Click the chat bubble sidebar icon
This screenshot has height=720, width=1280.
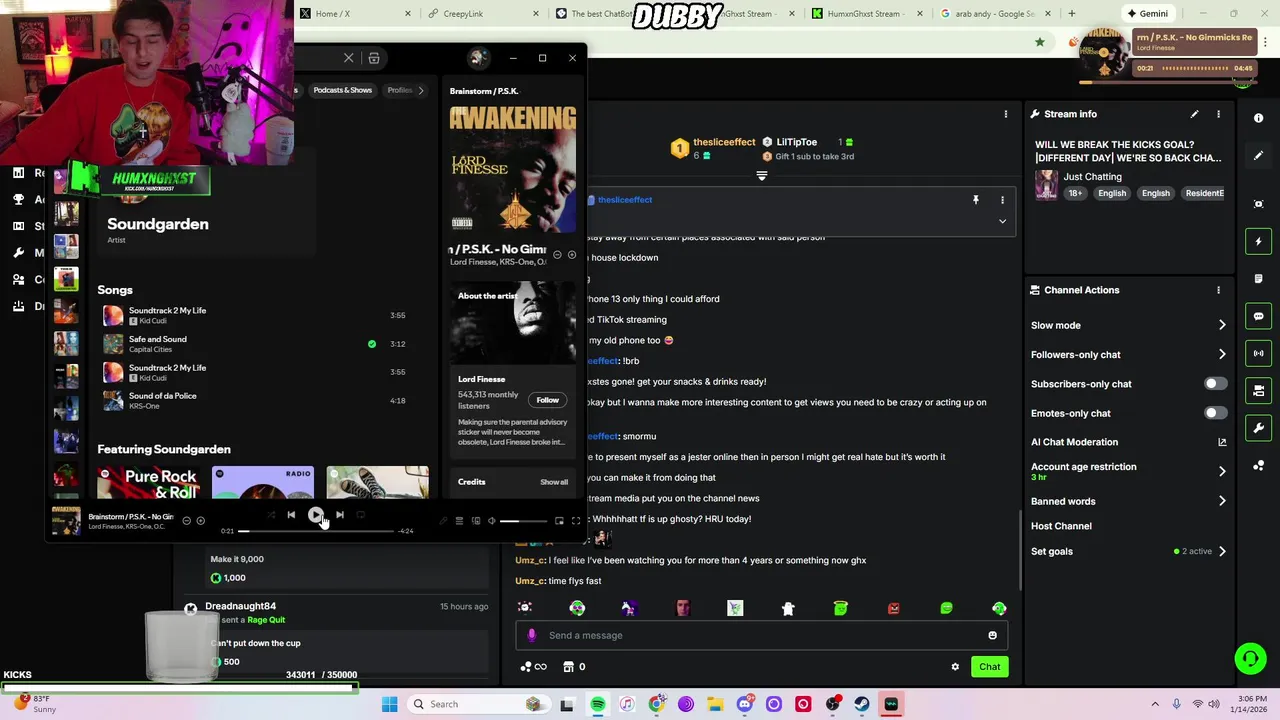point(1258,316)
